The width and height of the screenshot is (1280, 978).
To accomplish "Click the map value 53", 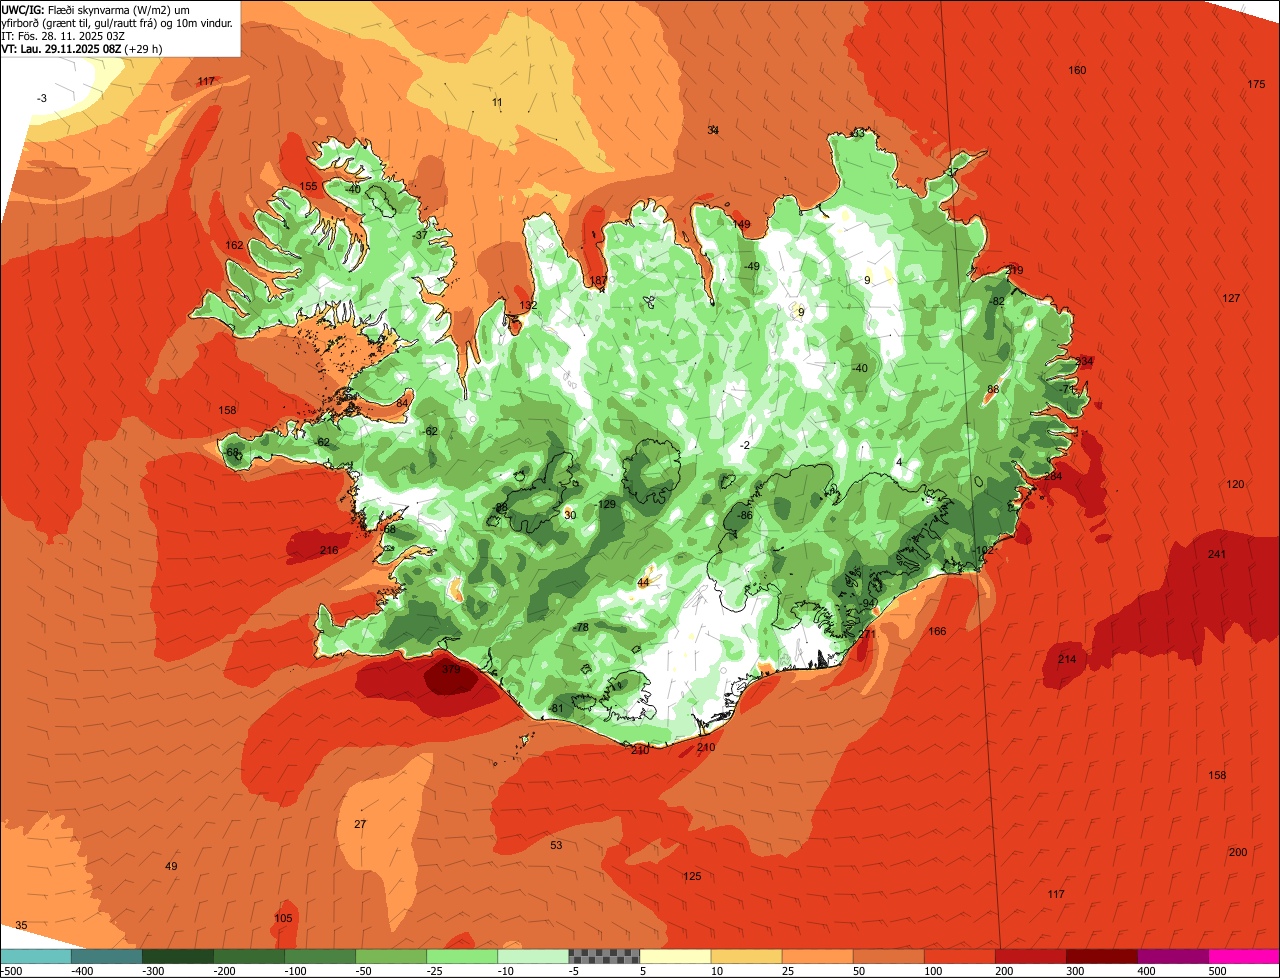I will pos(556,845).
